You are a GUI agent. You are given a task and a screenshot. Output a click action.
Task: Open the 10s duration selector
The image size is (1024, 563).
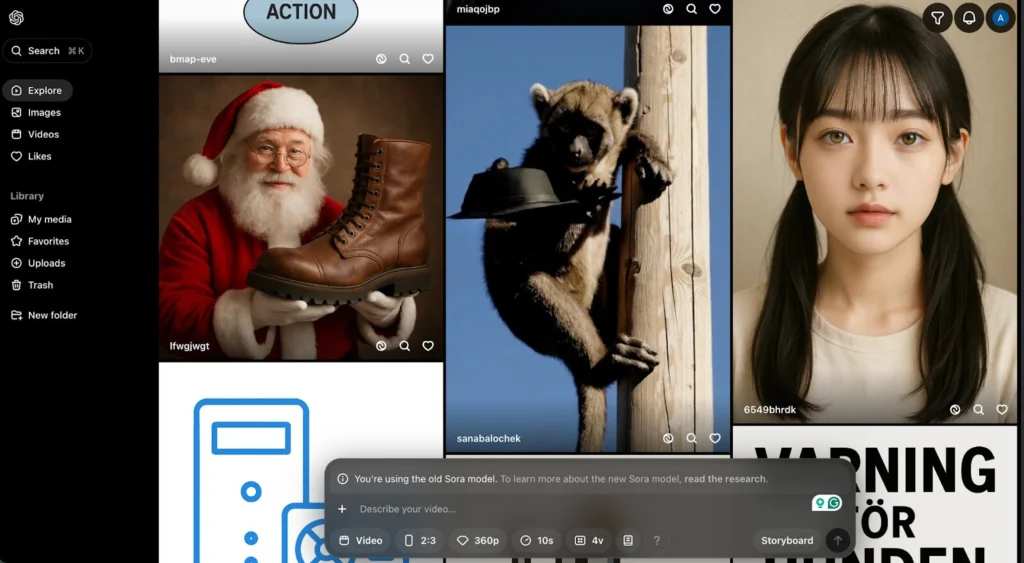point(537,540)
